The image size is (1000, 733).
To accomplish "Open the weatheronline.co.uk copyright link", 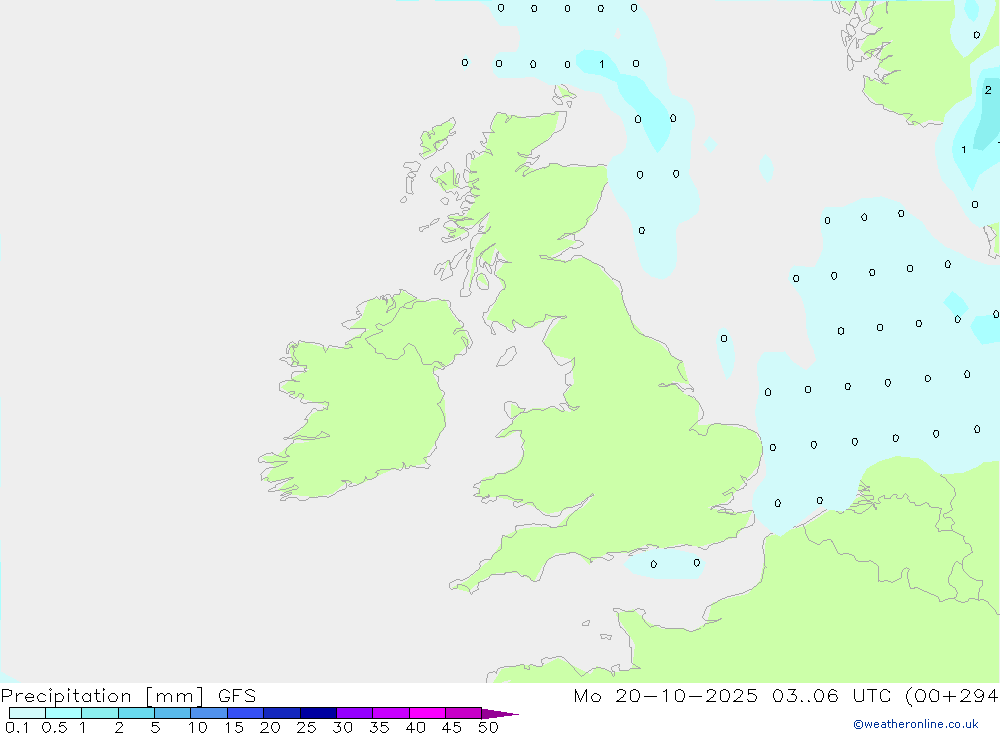I will (915, 724).
